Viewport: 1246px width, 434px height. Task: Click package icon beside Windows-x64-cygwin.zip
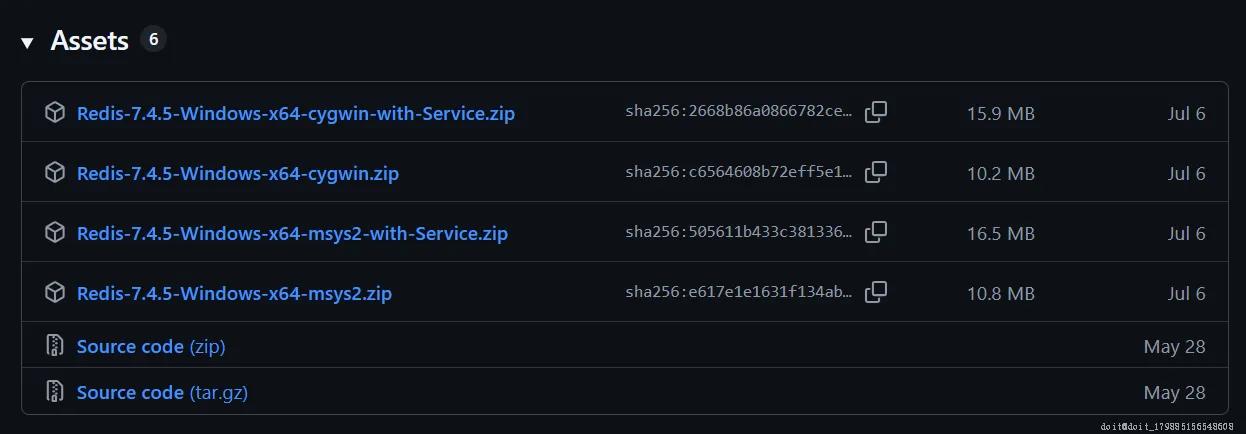click(x=55, y=172)
